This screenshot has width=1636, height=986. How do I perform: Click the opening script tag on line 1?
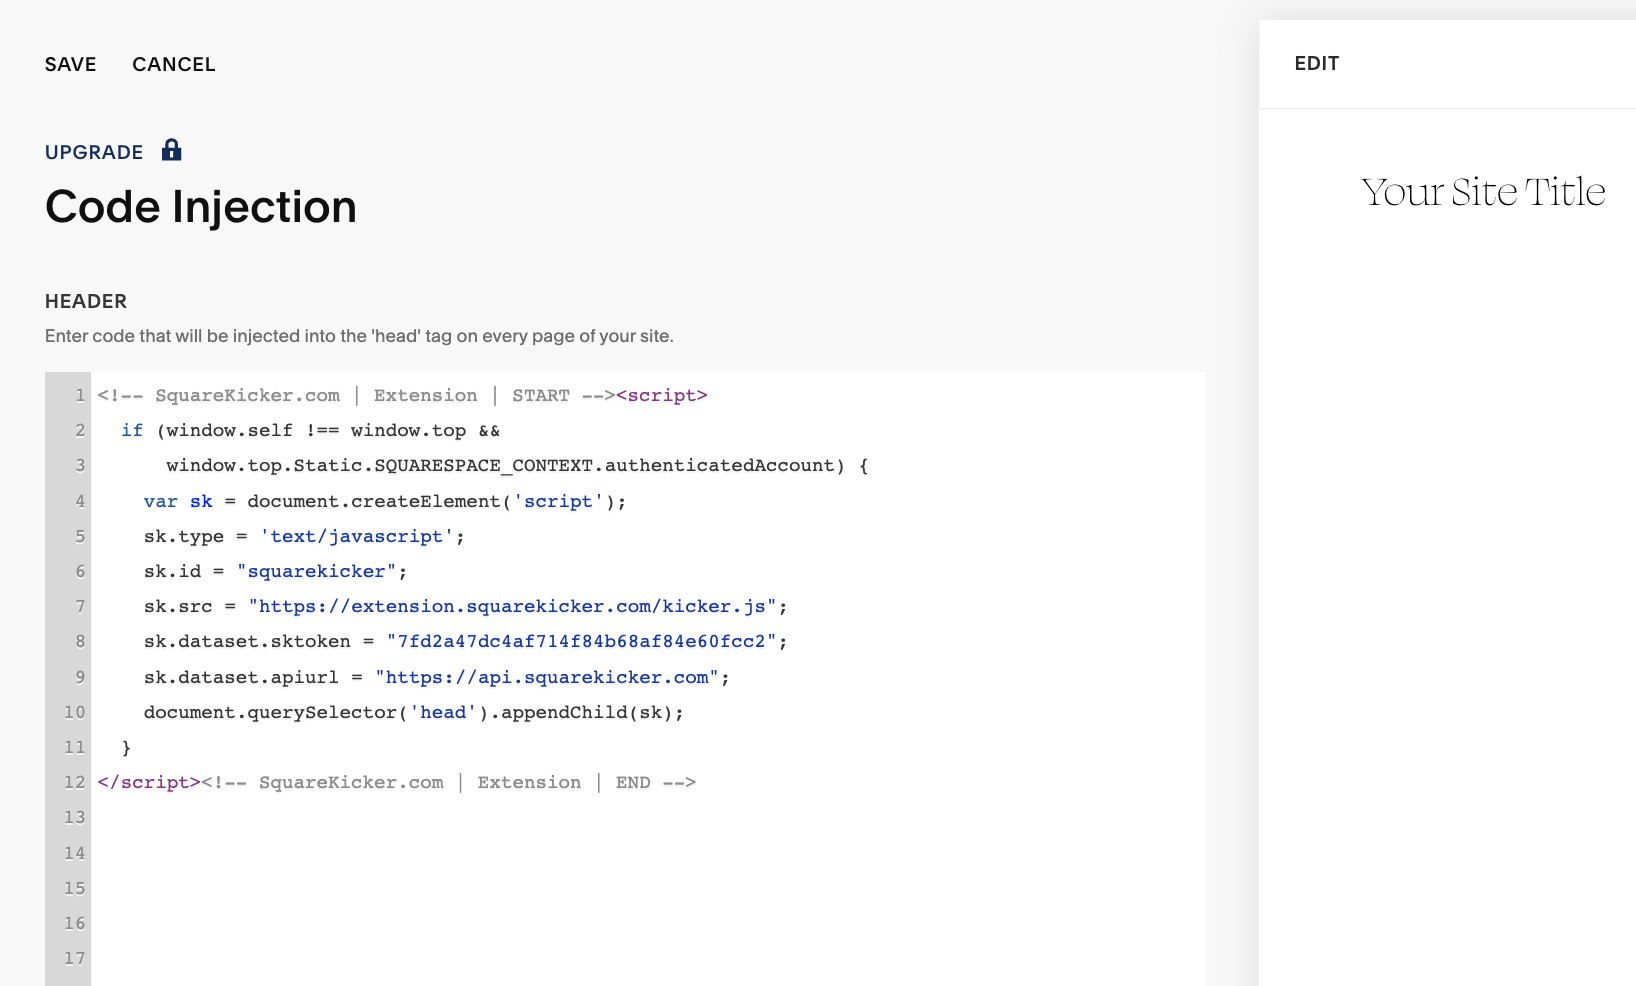pyautogui.click(x=662, y=395)
